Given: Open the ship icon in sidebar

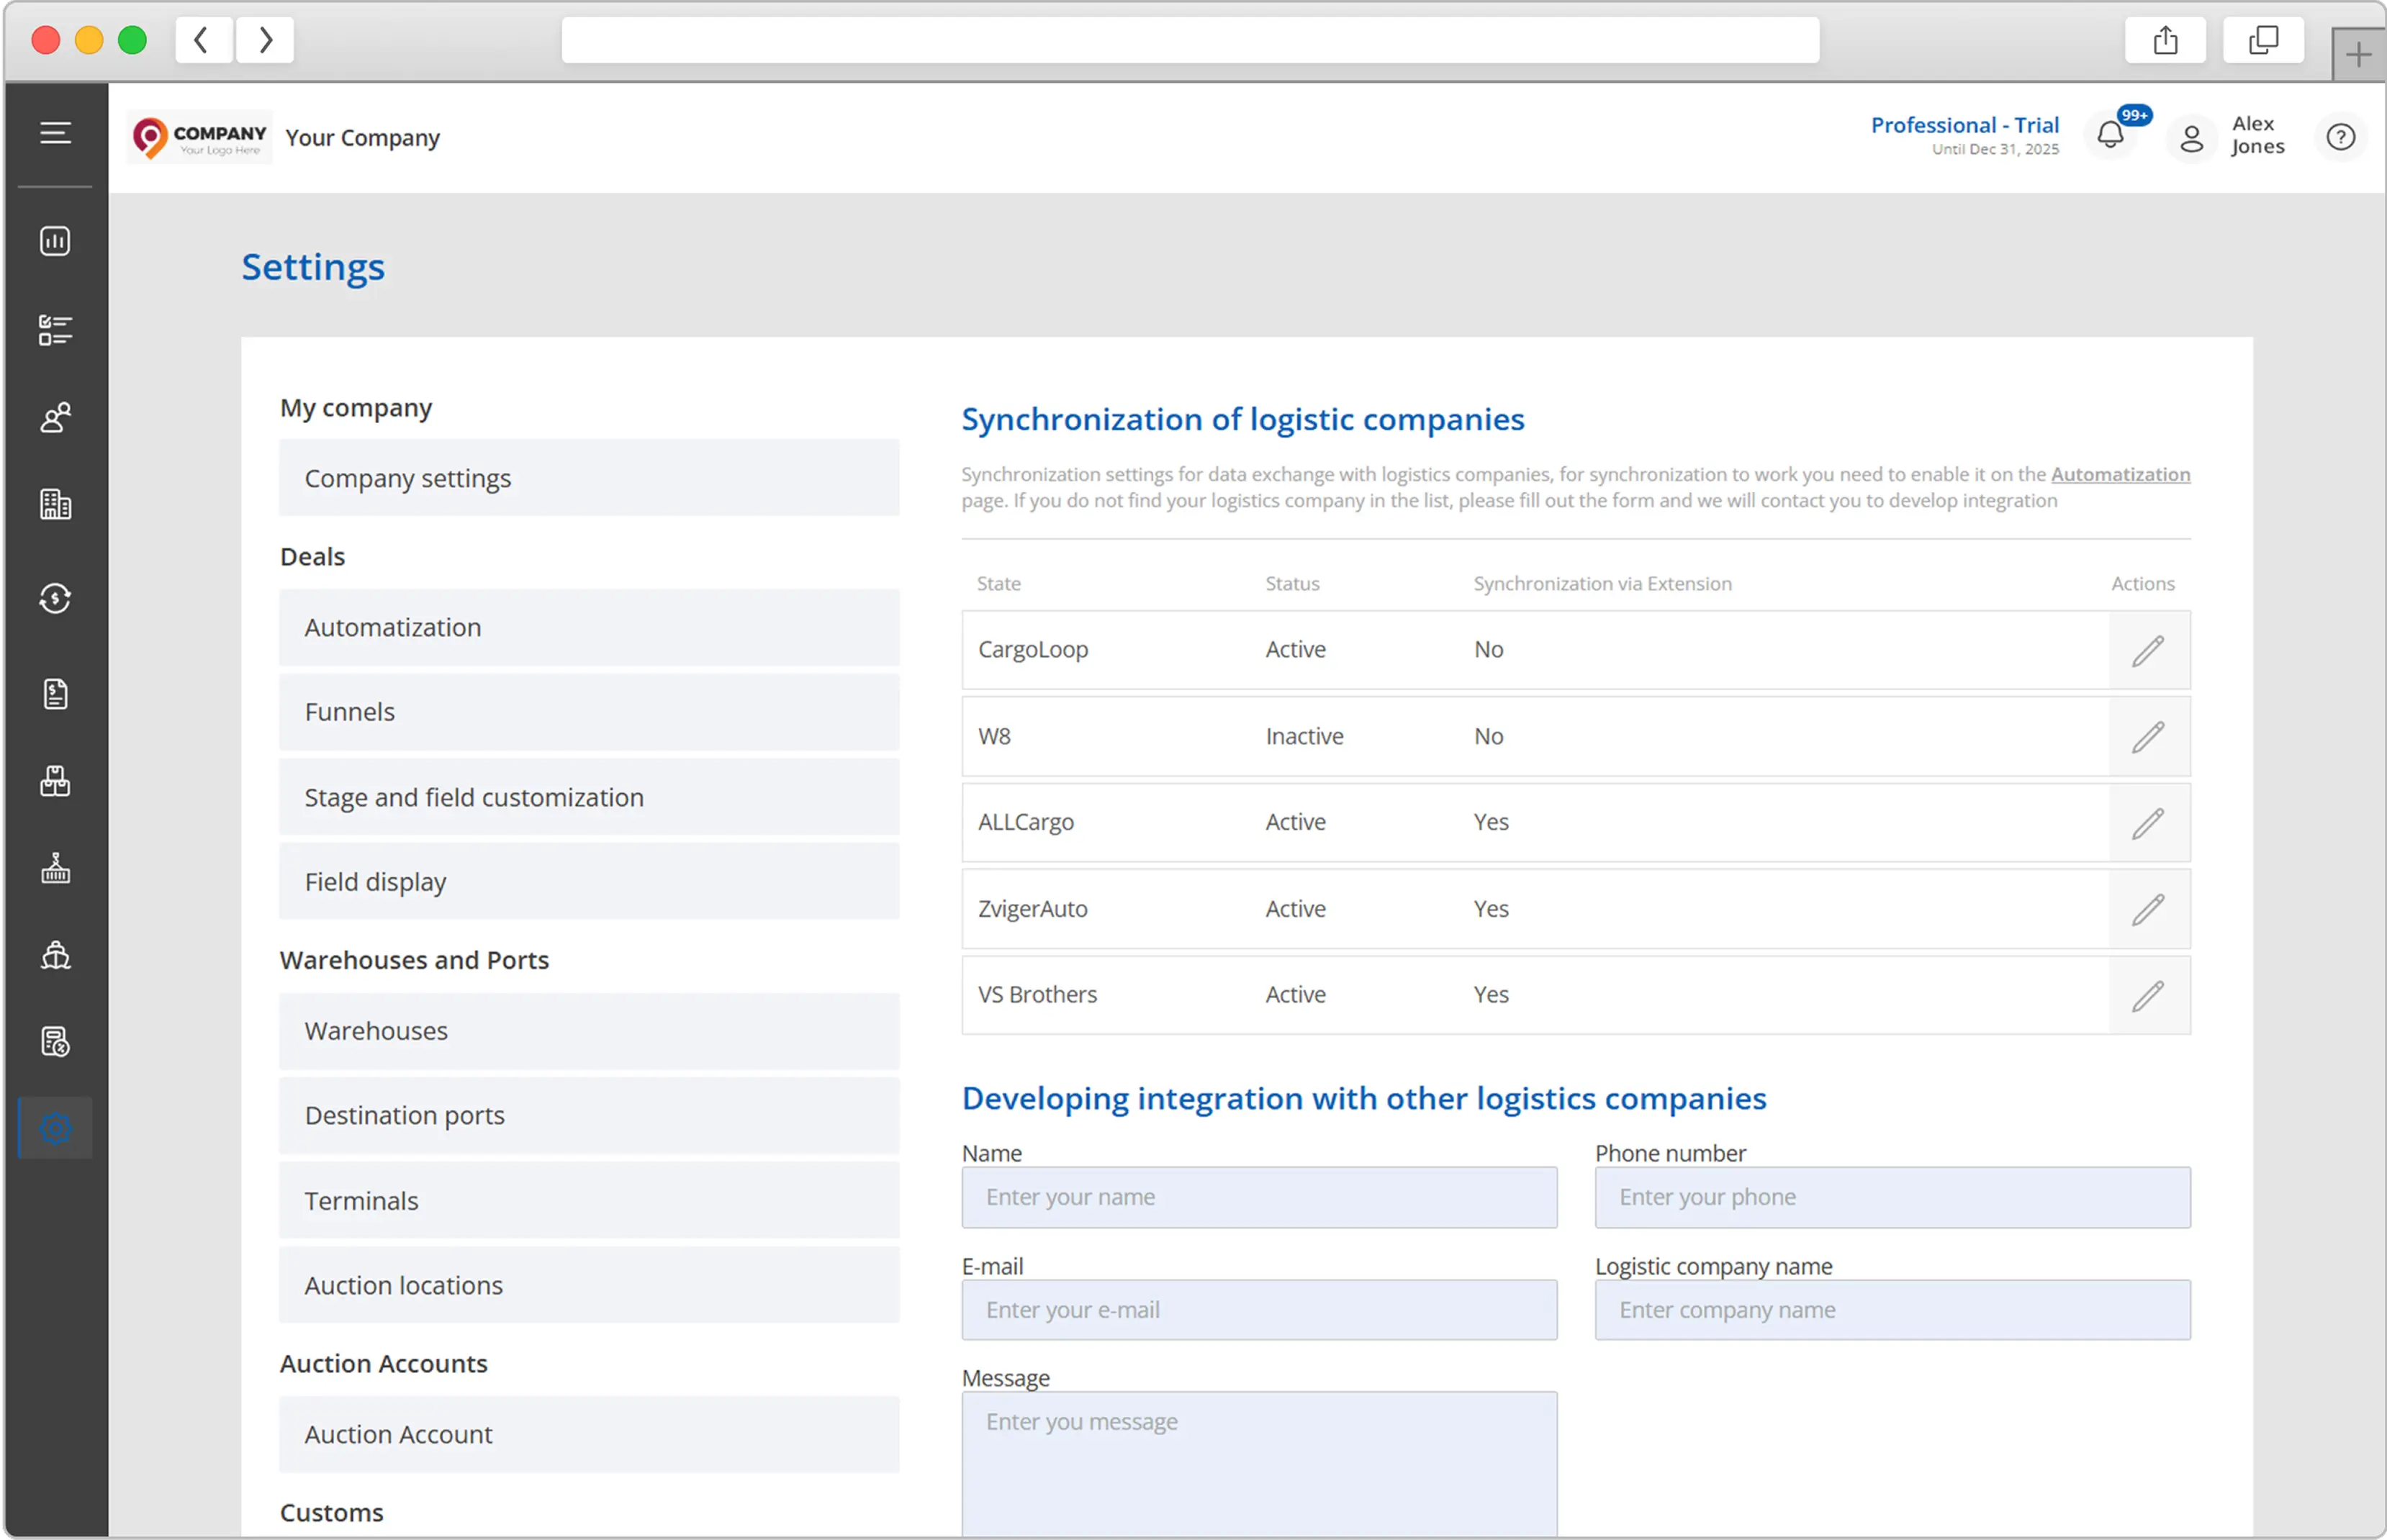Looking at the screenshot, I should 55,955.
